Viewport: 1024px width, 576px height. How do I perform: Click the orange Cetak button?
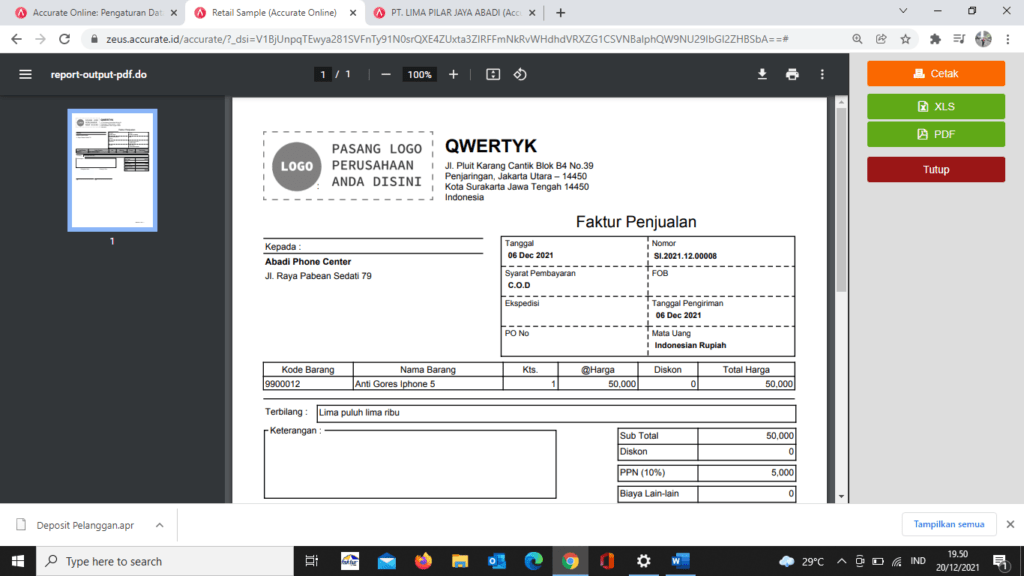[936, 74]
